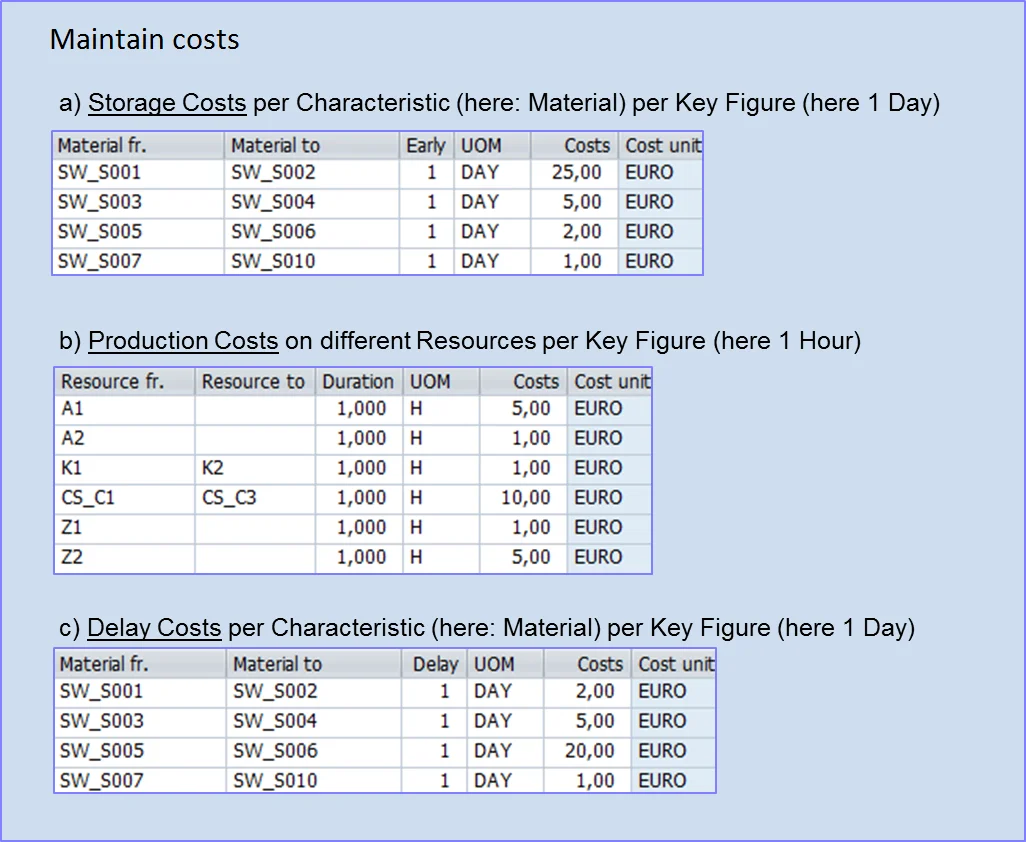Click the empty 'Resource to' cell for Z2
The image size is (1026, 842).
(255, 557)
